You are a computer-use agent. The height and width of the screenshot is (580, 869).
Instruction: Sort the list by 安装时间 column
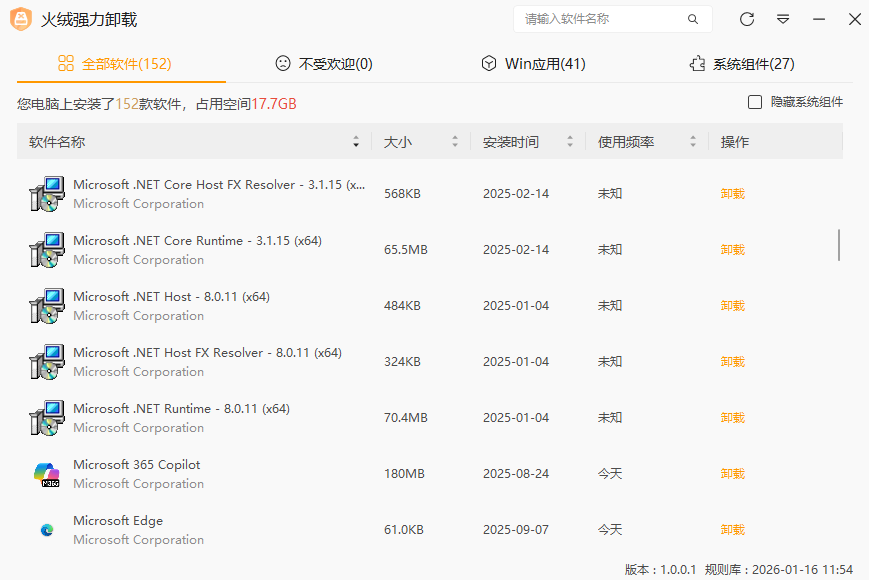[x=570, y=142]
